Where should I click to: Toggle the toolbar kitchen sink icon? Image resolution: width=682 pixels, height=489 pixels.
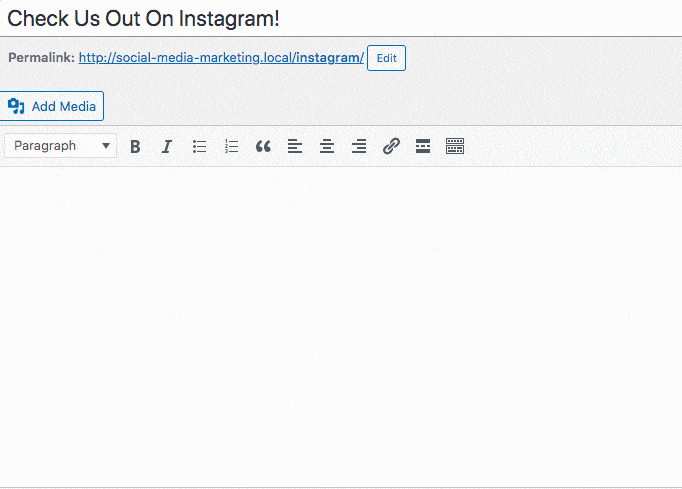pyautogui.click(x=455, y=146)
